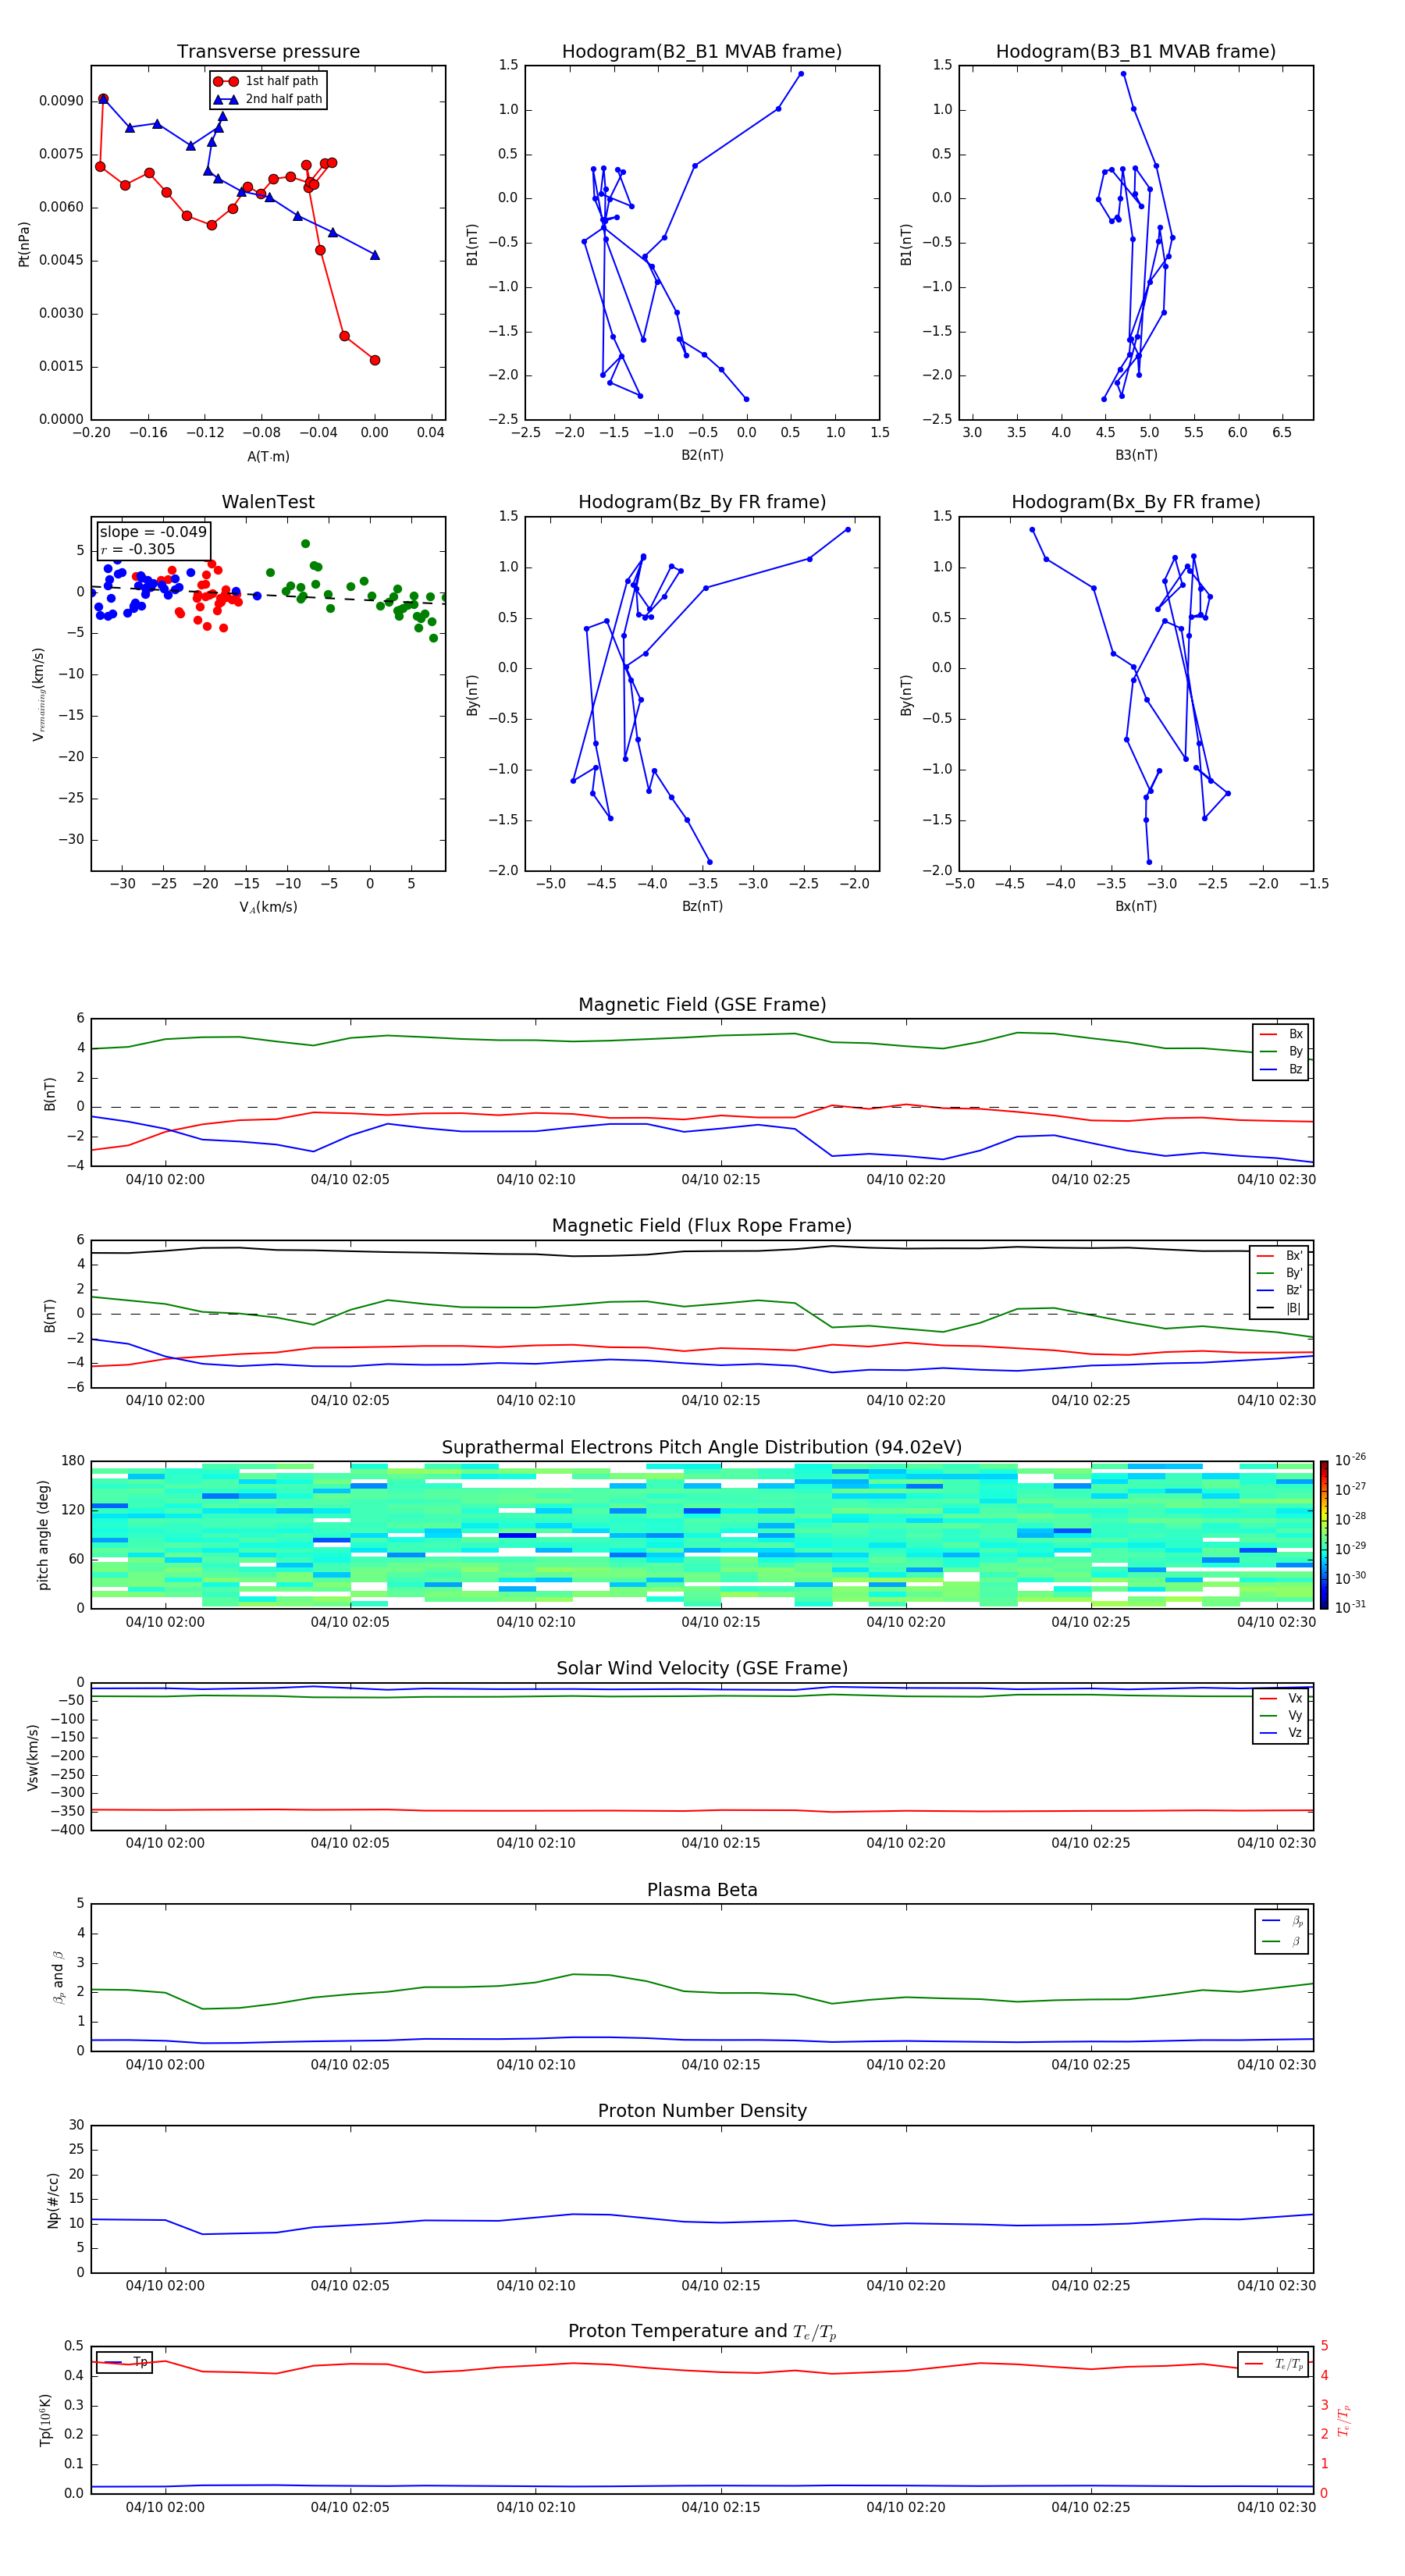1405x2576 pixels.
Task: Select the "2nd half path" legend entry
Action: click(x=268, y=99)
